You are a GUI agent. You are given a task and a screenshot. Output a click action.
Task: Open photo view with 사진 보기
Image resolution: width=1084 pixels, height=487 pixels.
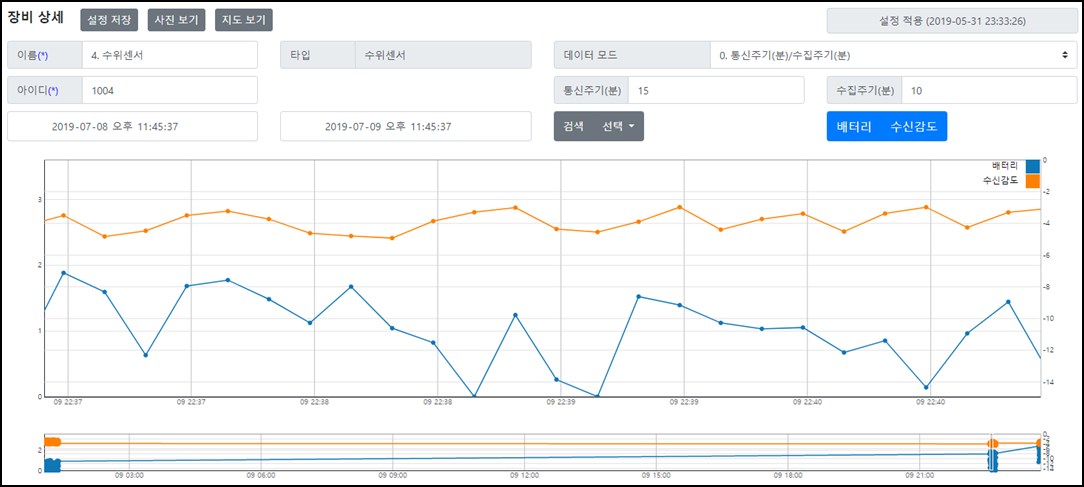point(176,19)
